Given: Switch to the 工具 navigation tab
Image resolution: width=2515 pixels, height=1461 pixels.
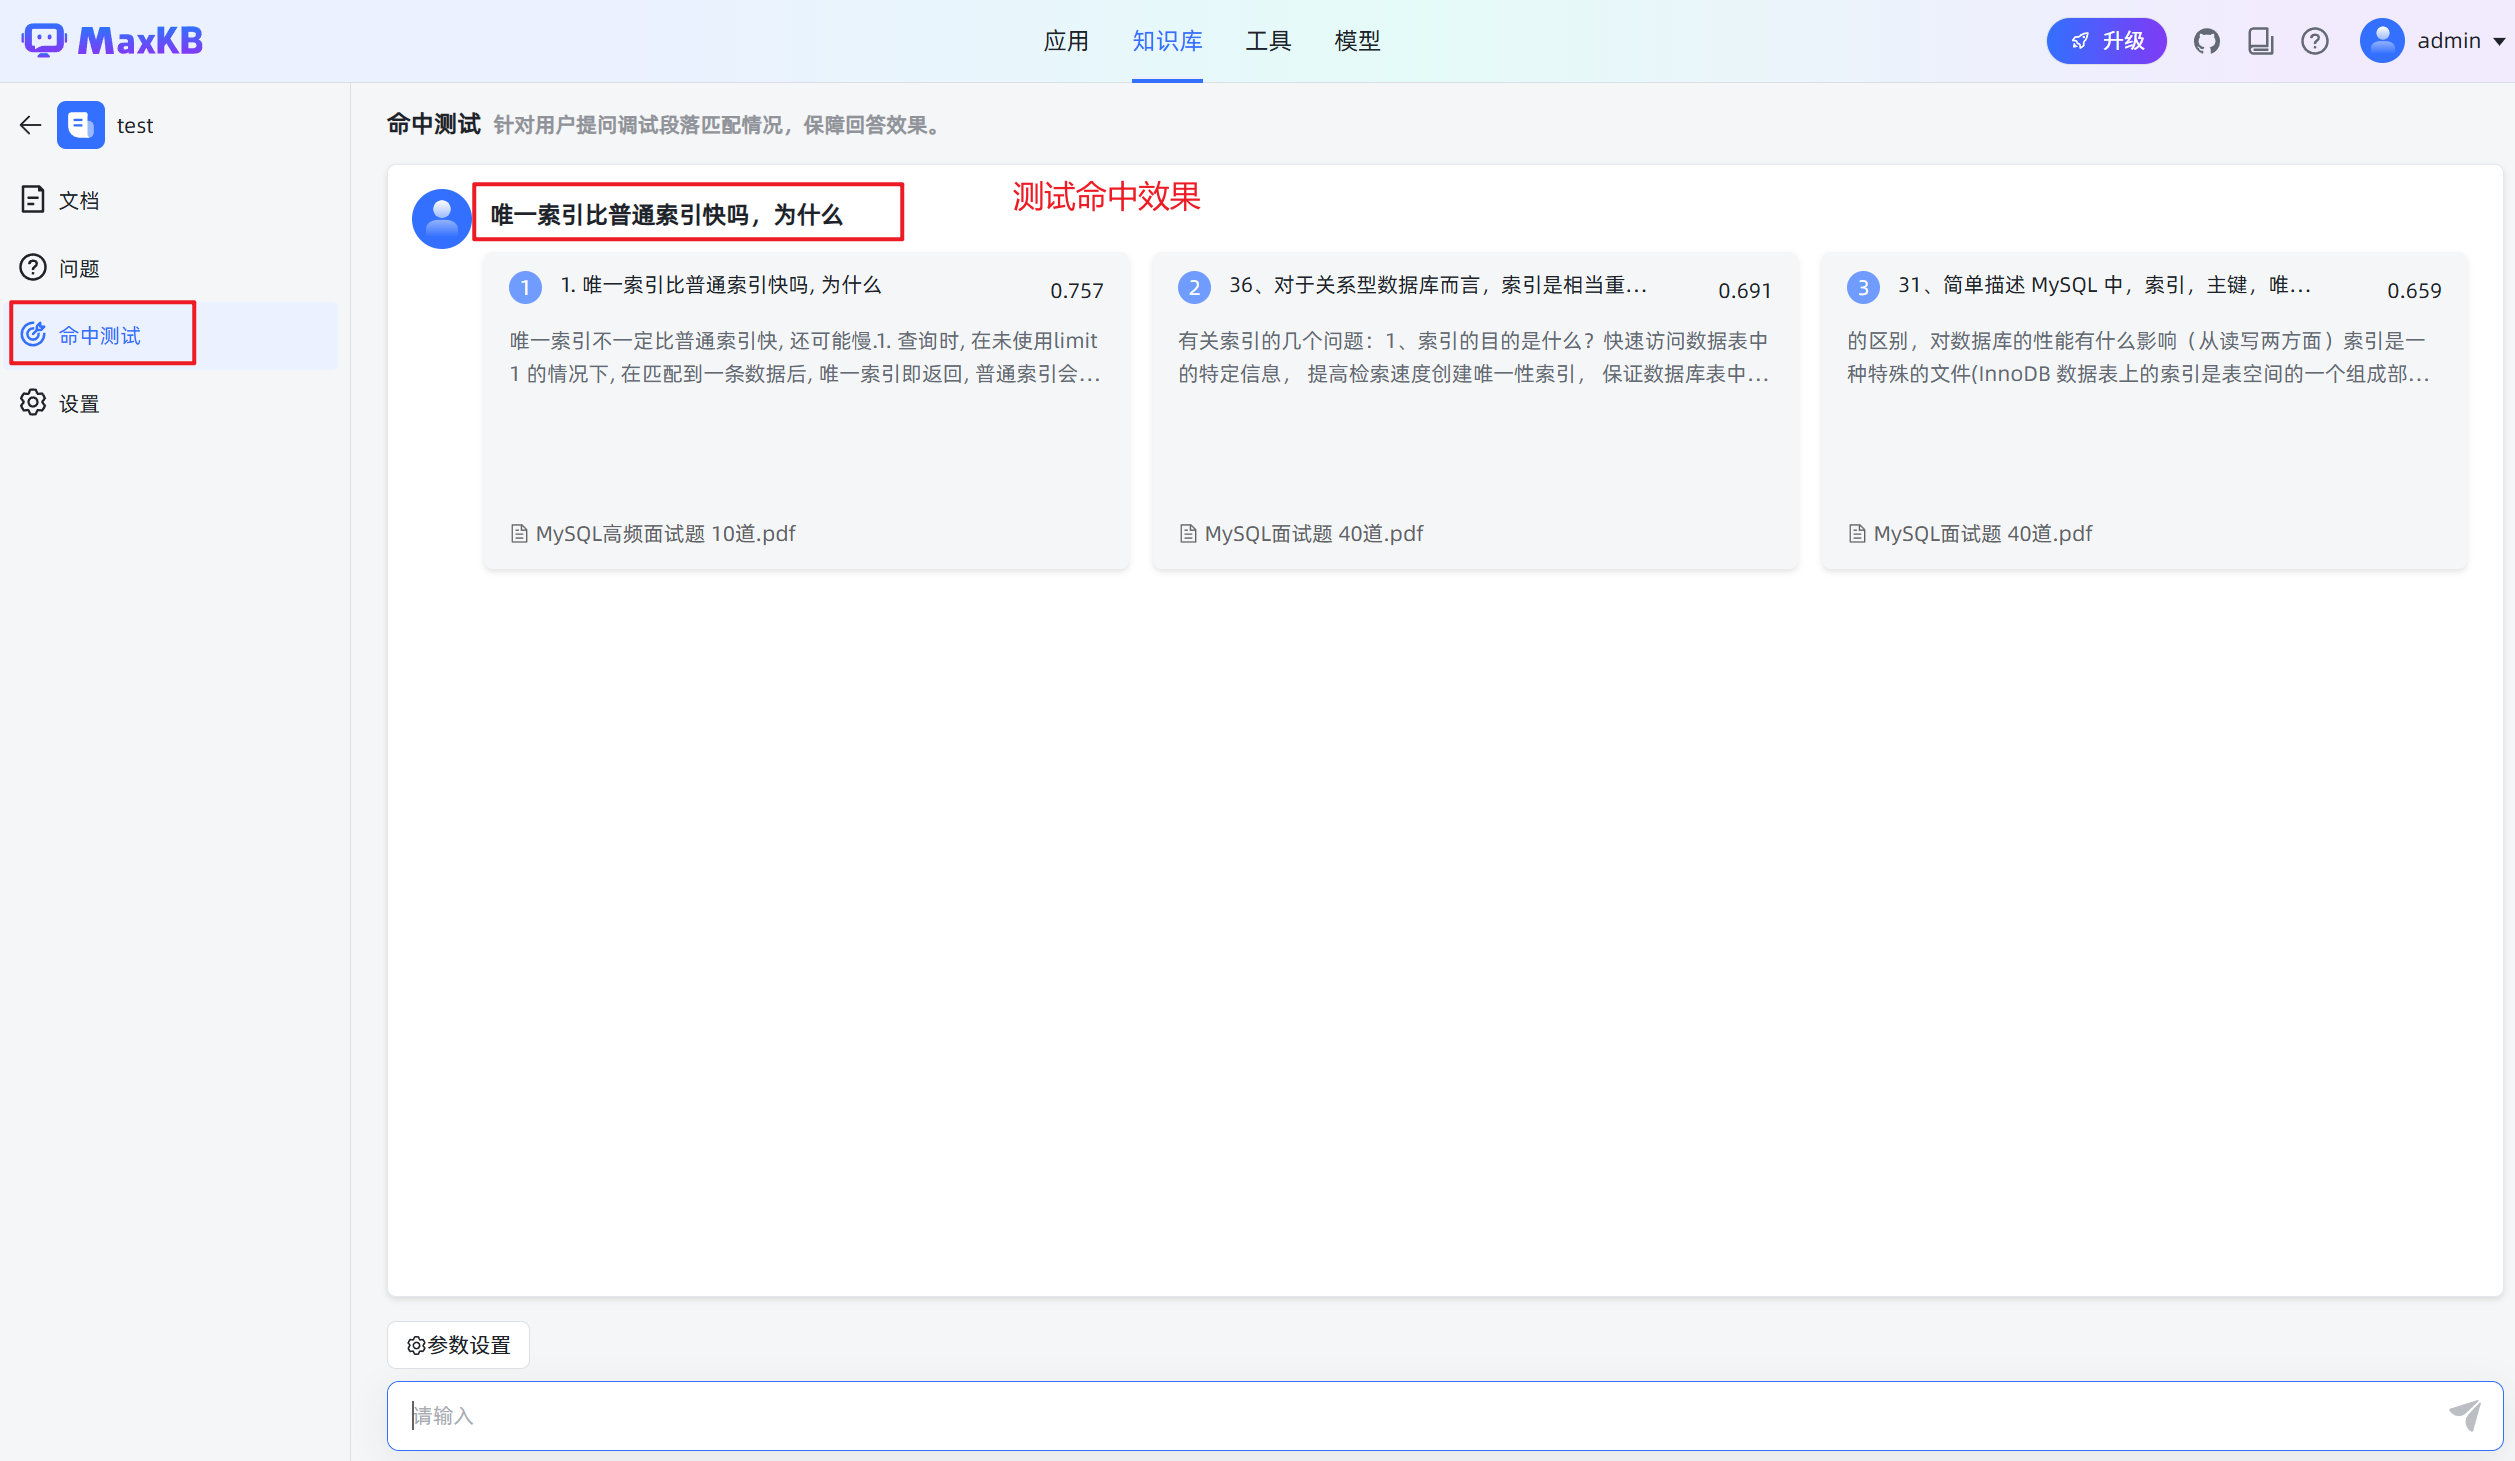Looking at the screenshot, I should [1268, 41].
